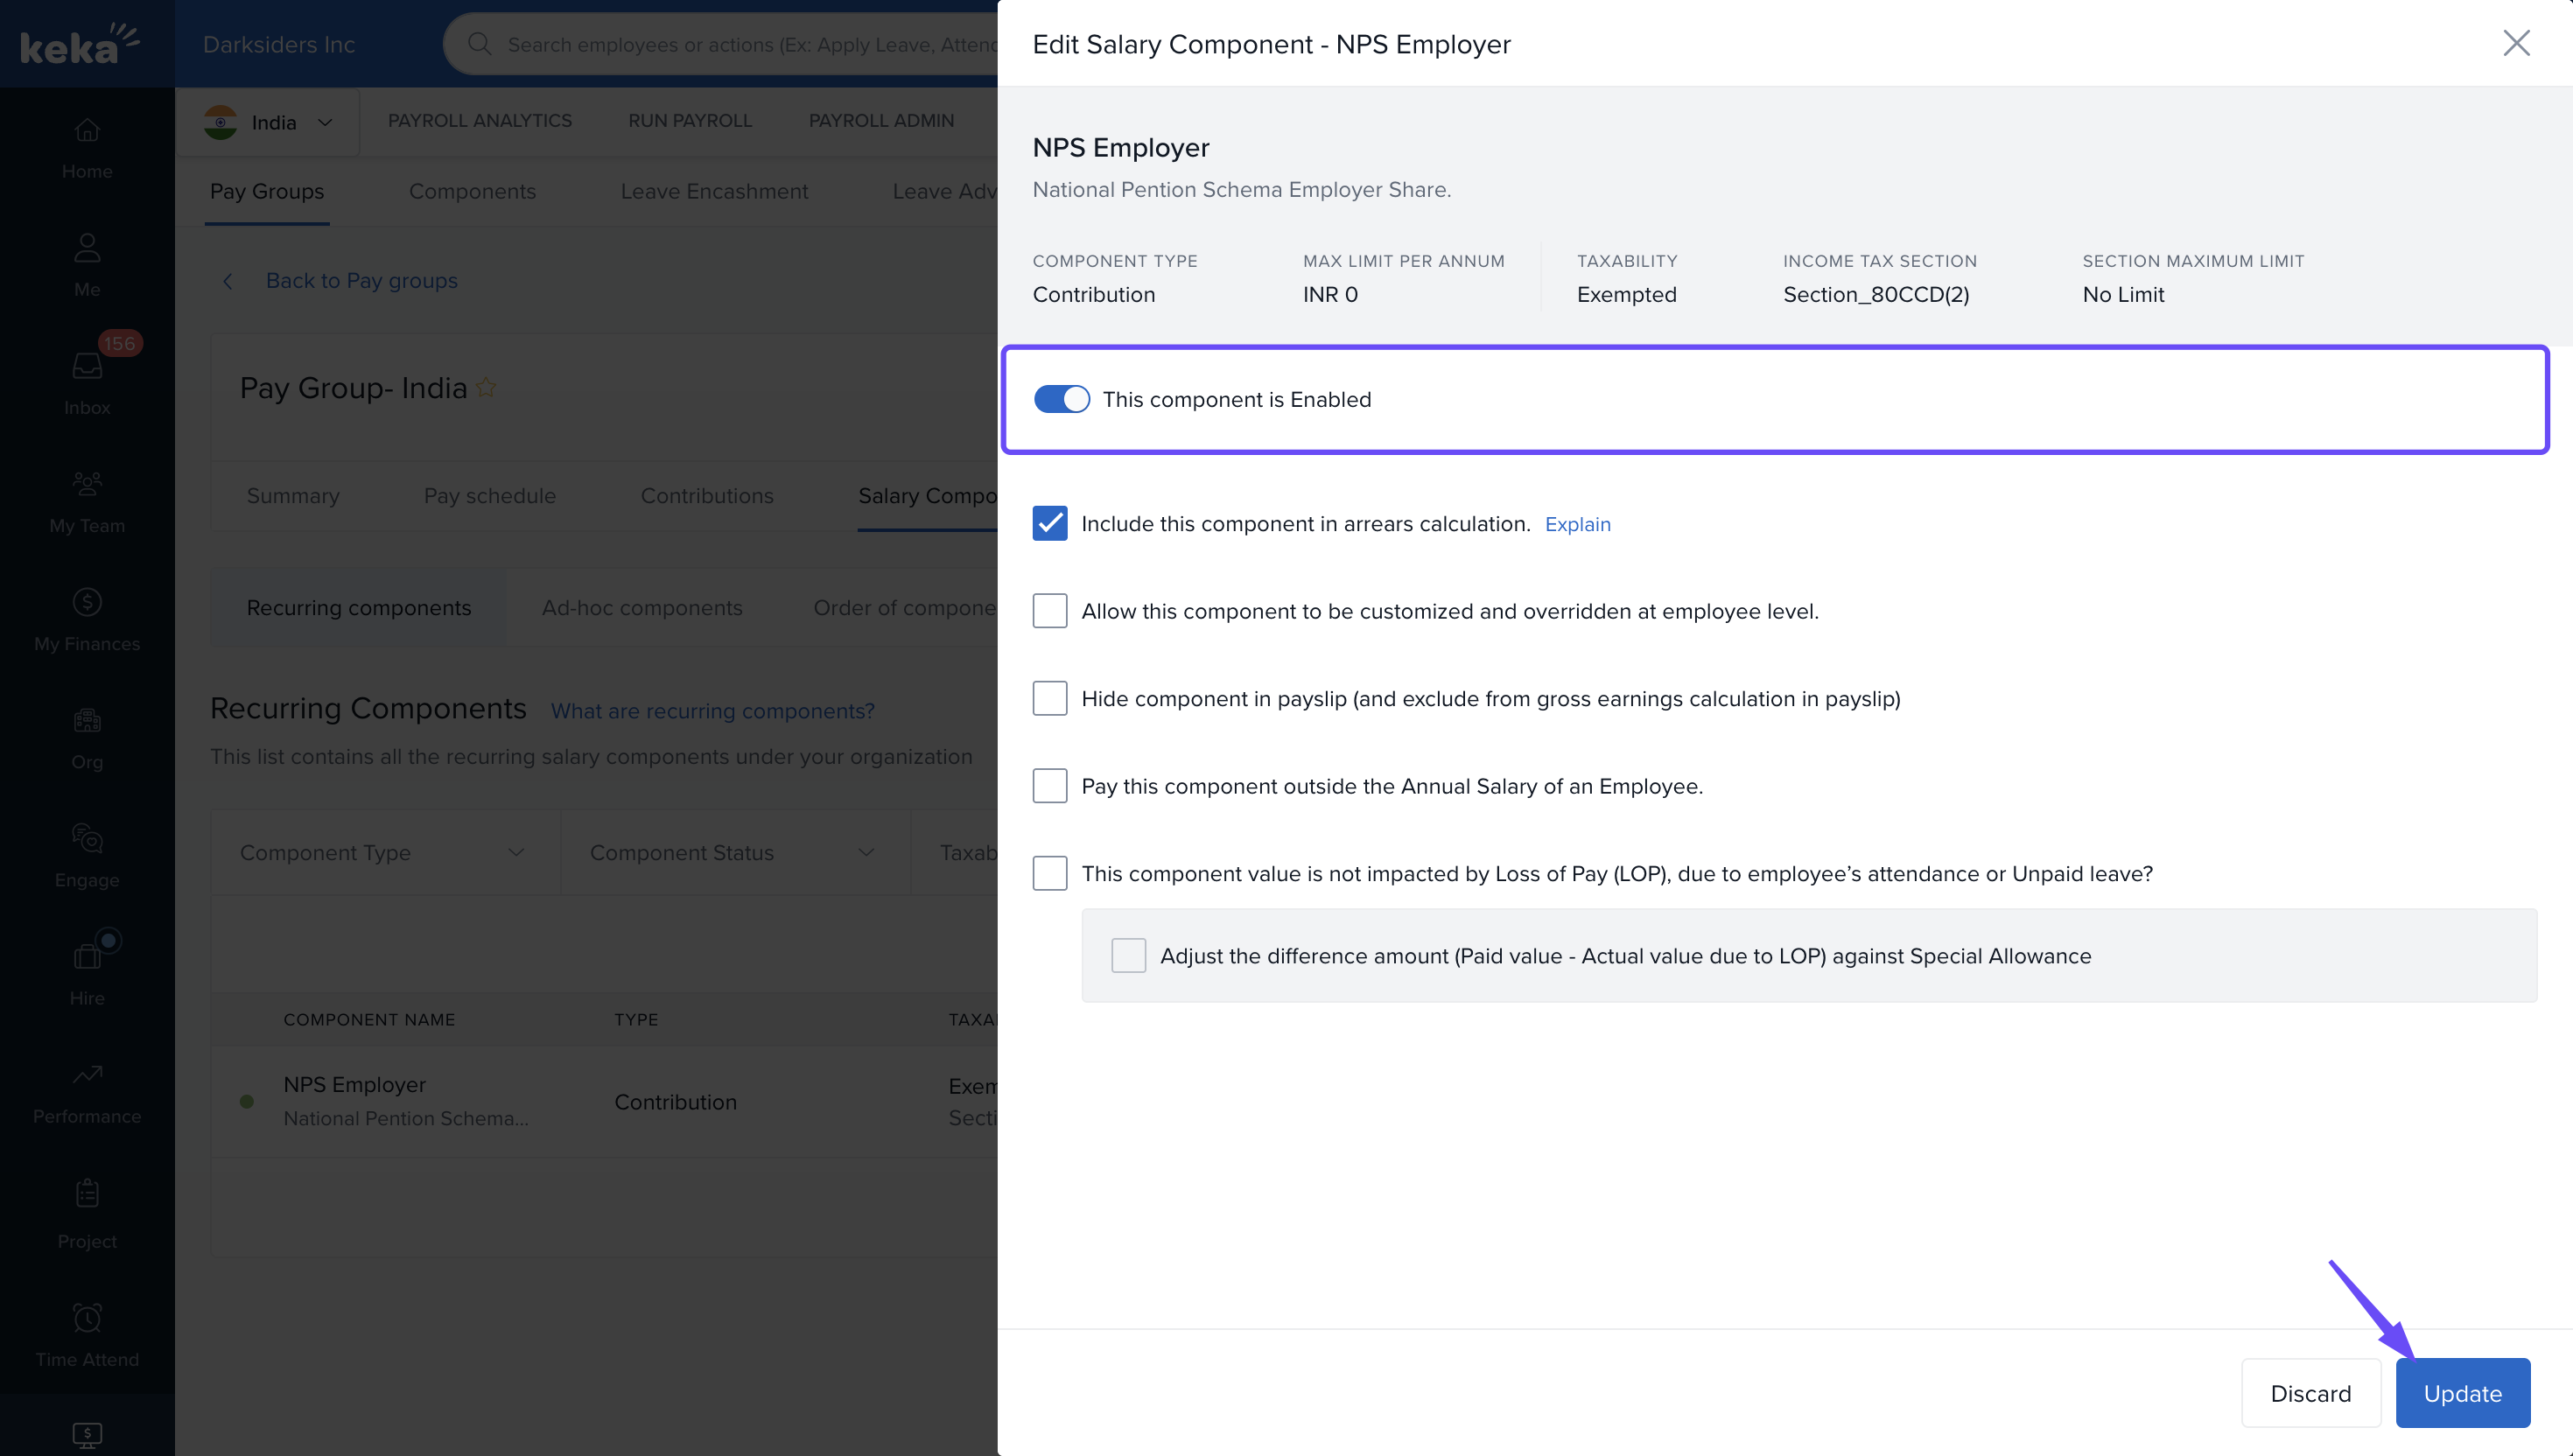The height and width of the screenshot is (1456, 2573).
Task: Click the Performance trend icon
Action: pyautogui.click(x=87, y=1075)
